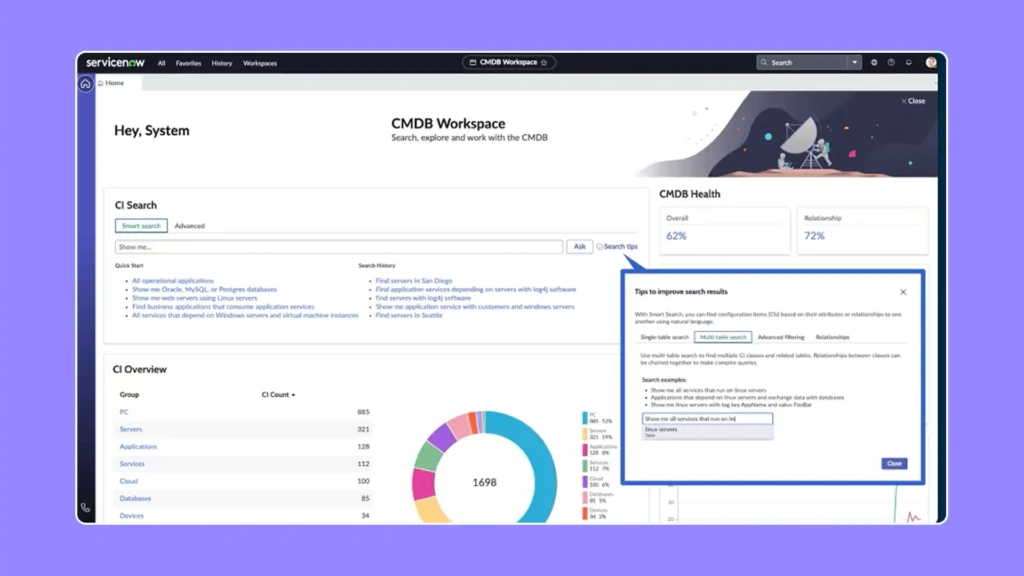Image resolution: width=1024 pixels, height=576 pixels.
Task: Click the servicenow logo
Action: (x=113, y=62)
